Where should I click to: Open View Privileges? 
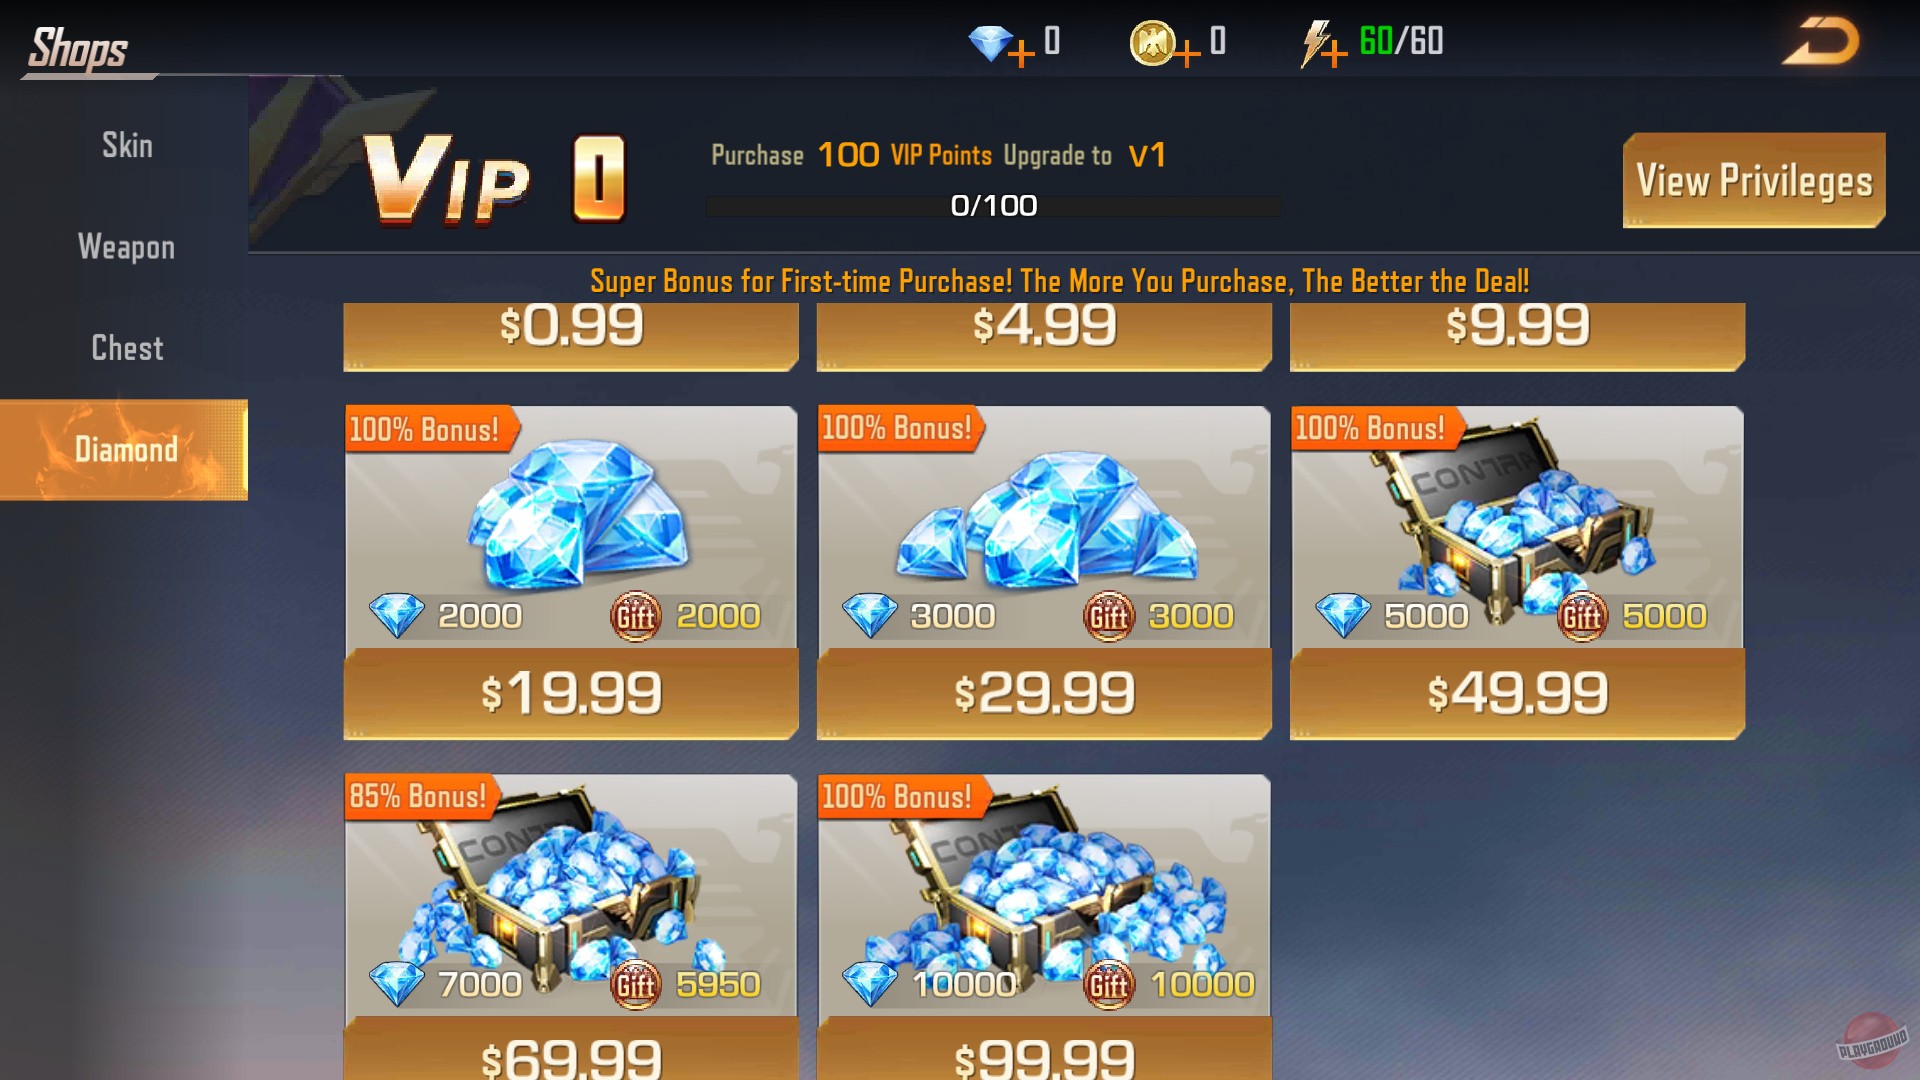pyautogui.click(x=1754, y=181)
